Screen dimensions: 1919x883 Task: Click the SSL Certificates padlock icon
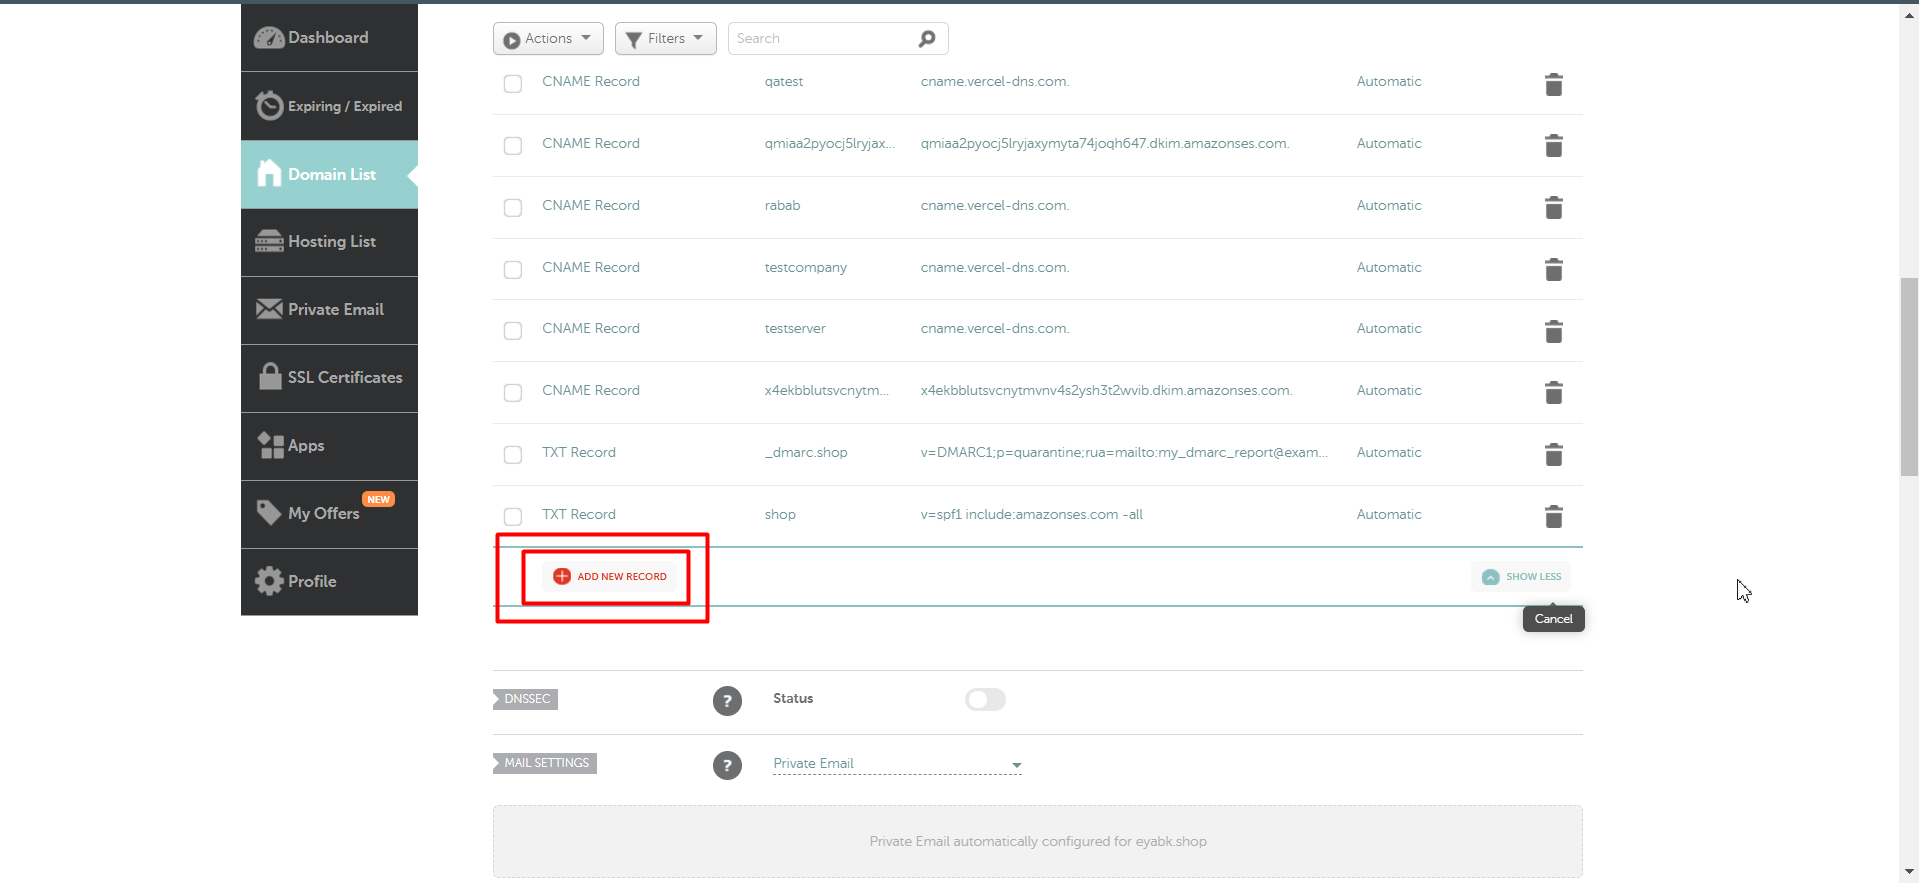pos(270,376)
